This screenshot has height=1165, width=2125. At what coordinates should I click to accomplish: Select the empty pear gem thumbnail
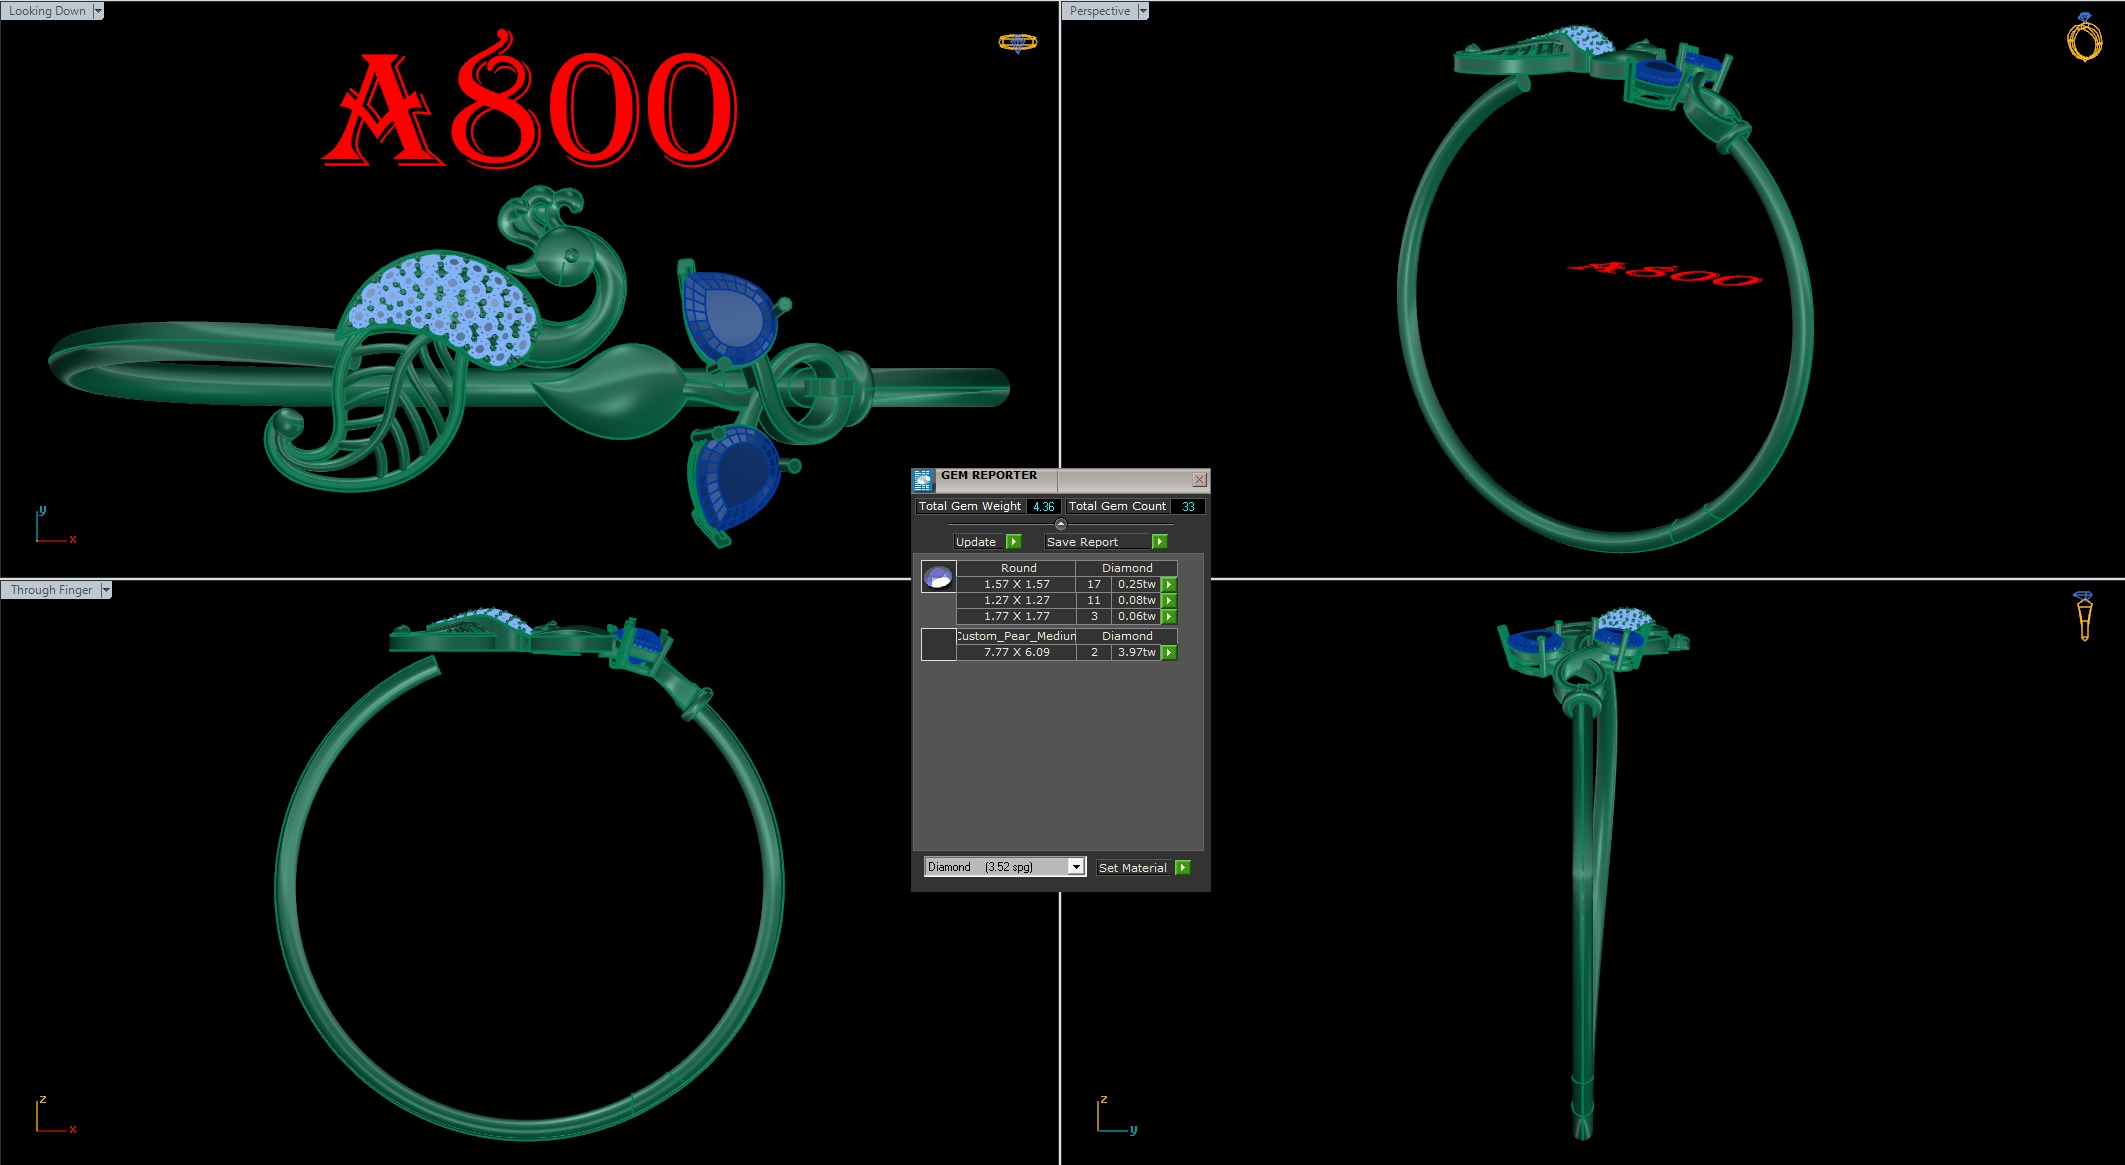click(938, 644)
